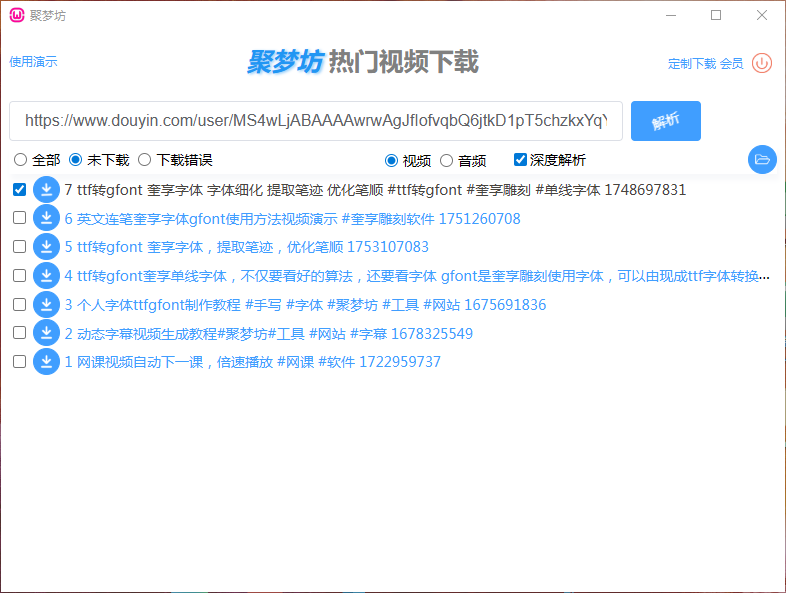Close the 聚梦坊 window
Image resolution: width=786 pixels, height=593 pixels.
761,15
